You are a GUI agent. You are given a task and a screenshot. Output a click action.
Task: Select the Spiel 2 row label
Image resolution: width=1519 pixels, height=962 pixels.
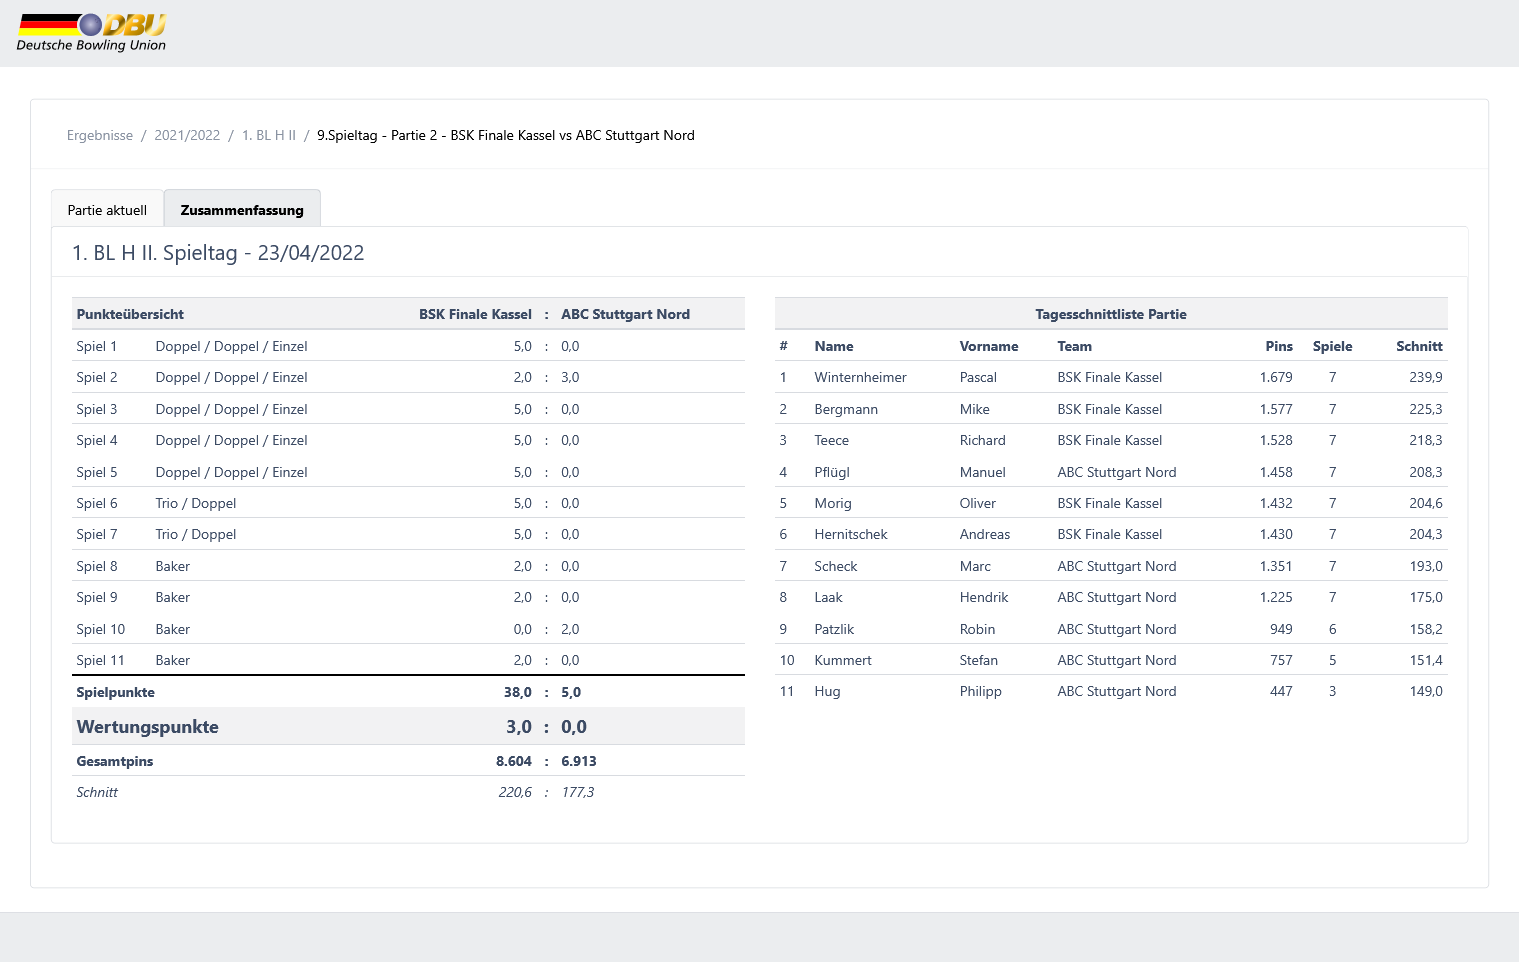point(97,377)
